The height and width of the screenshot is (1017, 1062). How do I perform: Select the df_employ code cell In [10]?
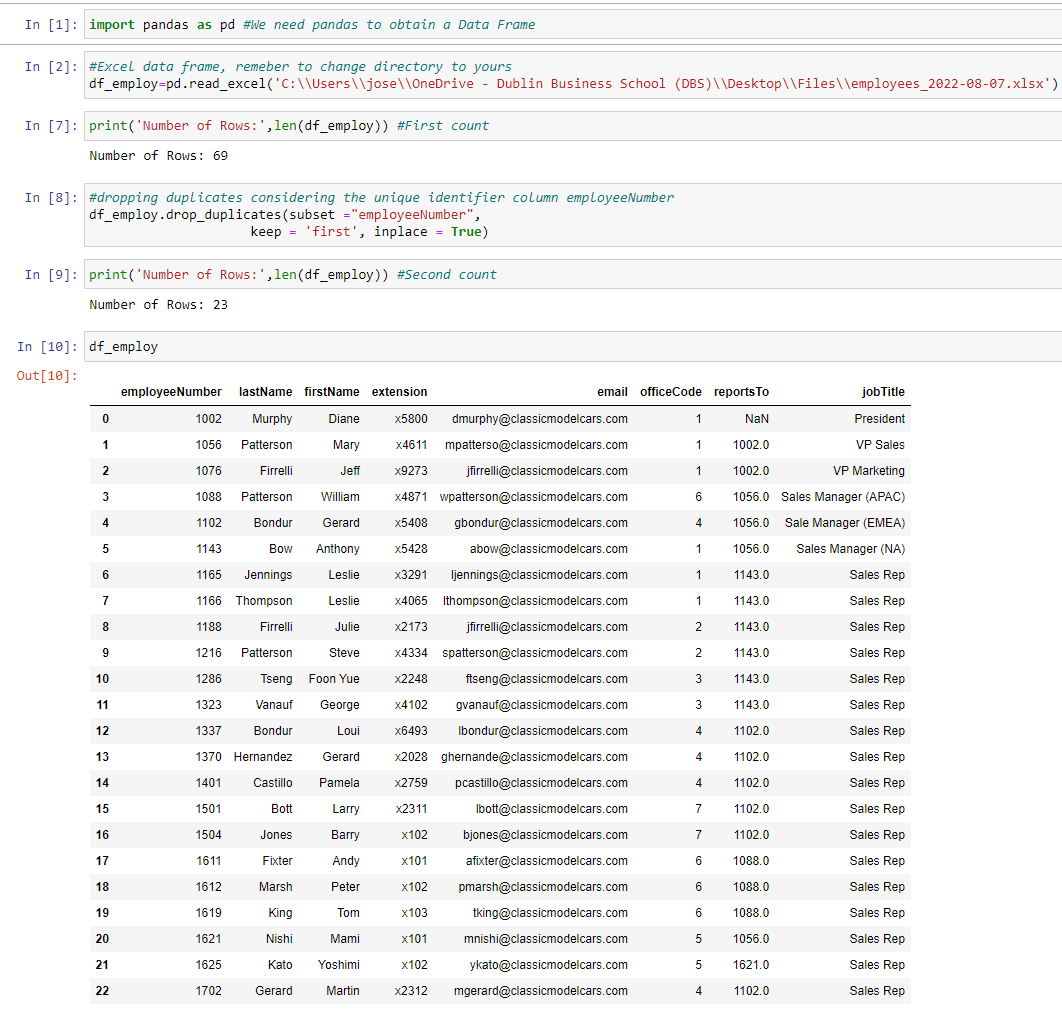coord(573,347)
